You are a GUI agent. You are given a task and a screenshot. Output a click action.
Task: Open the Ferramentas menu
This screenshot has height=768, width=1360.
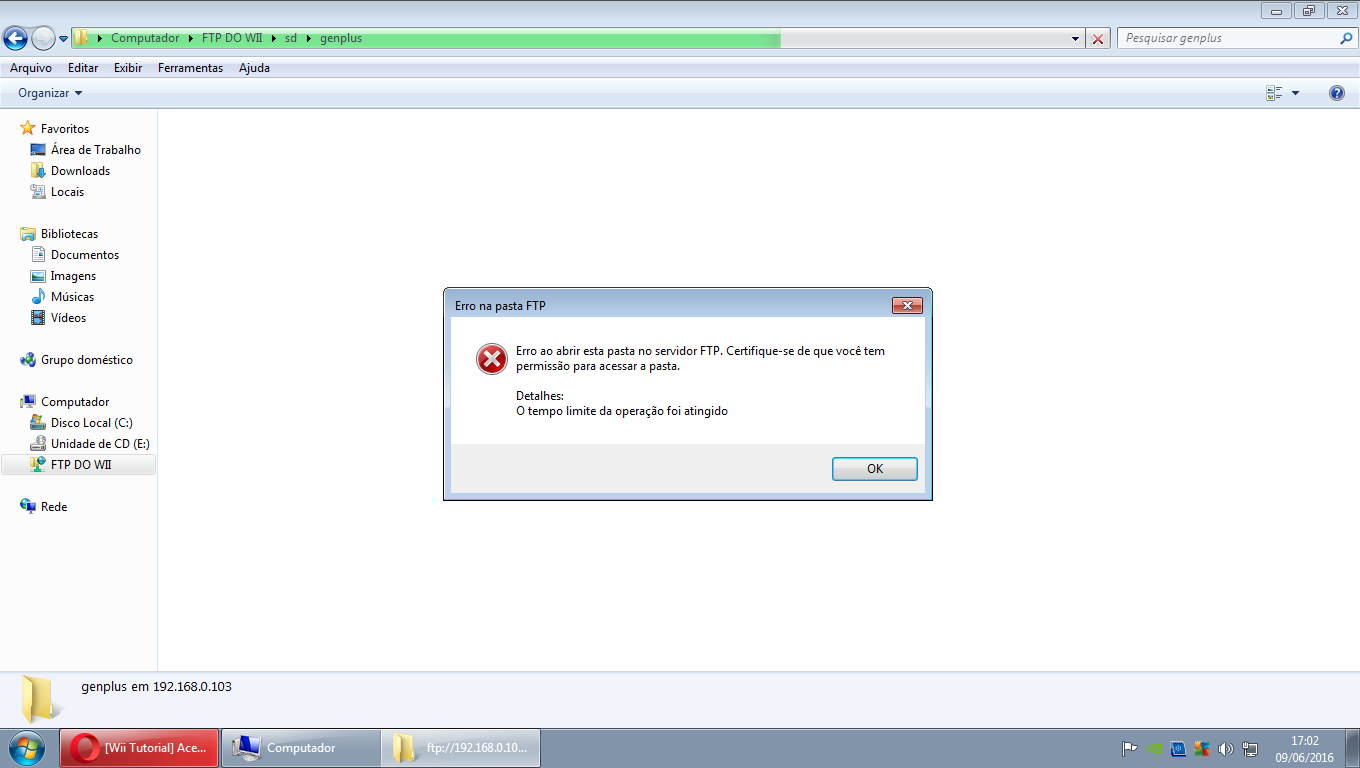point(190,68)
